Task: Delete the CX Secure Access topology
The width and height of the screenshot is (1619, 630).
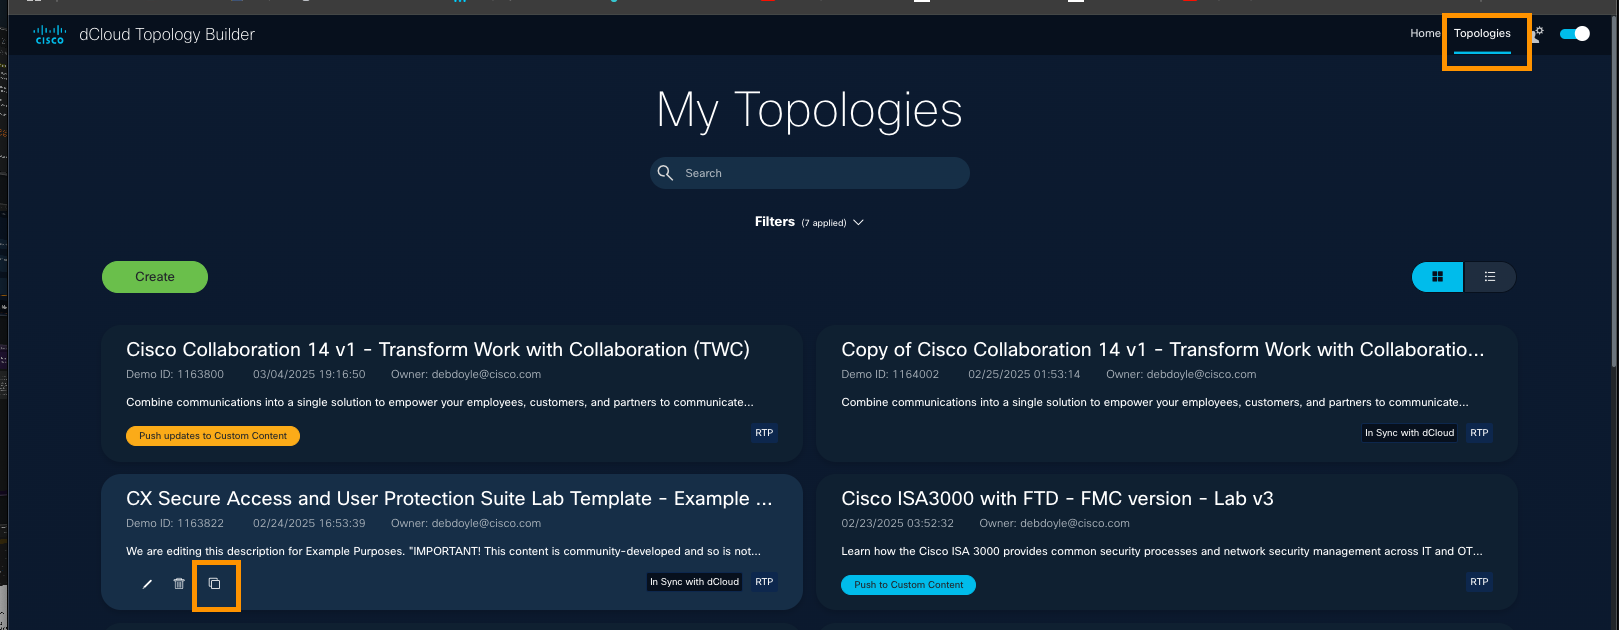Action: click(179, 584)
